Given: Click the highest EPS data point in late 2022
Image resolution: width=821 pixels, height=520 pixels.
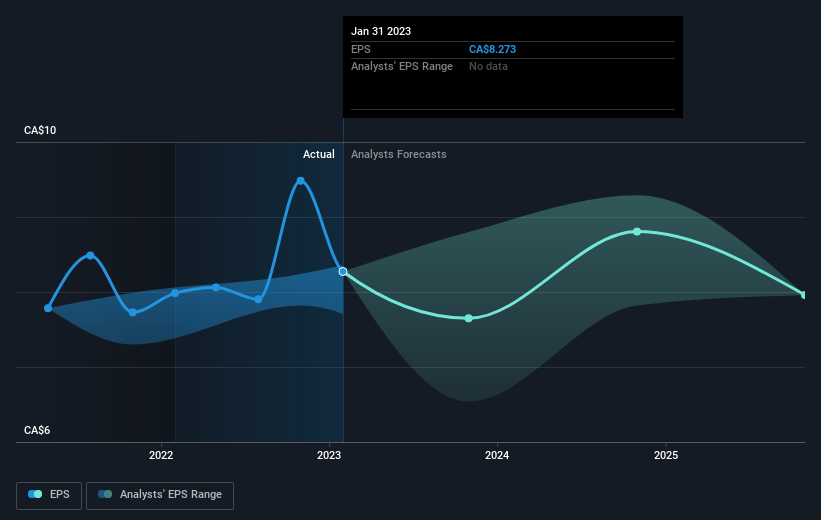Looking at the screenshot, I should 301,181.
